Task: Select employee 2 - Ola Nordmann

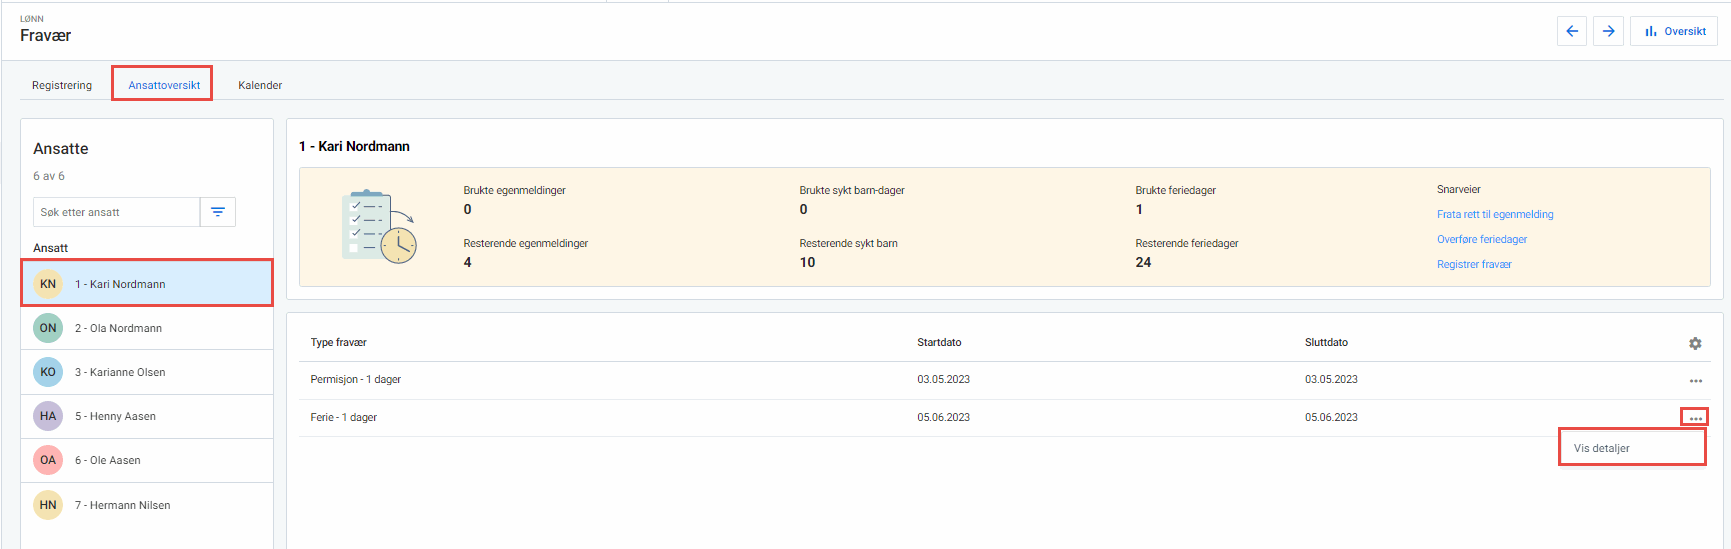Action: [x=147, y=328]
